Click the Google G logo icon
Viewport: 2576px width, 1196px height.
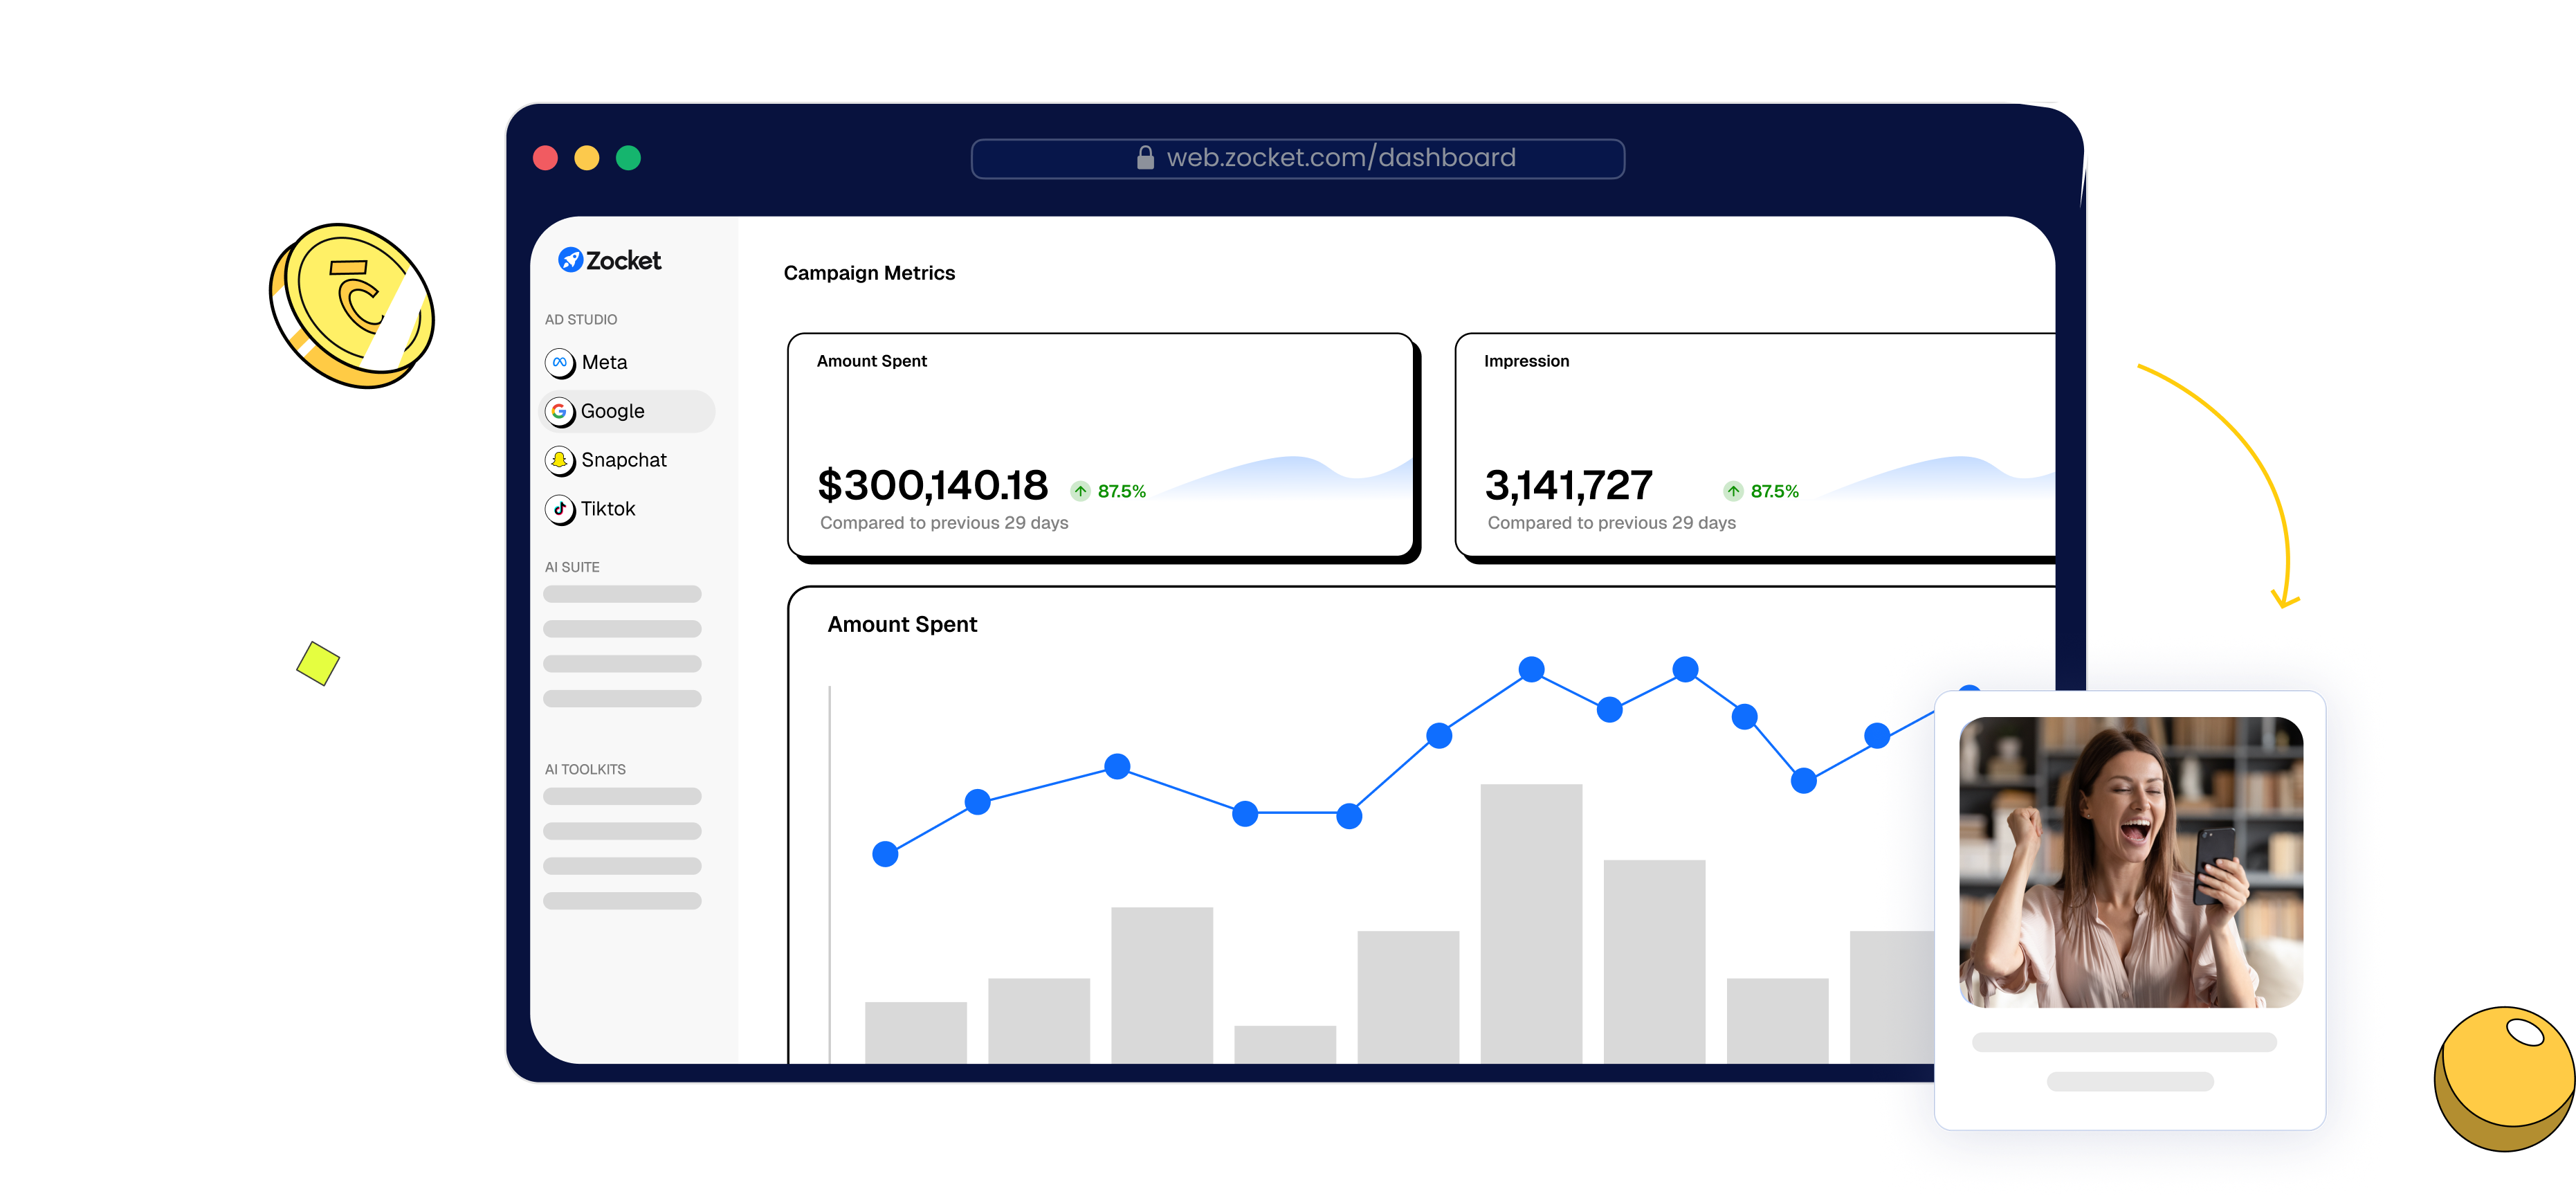(559, 411)
